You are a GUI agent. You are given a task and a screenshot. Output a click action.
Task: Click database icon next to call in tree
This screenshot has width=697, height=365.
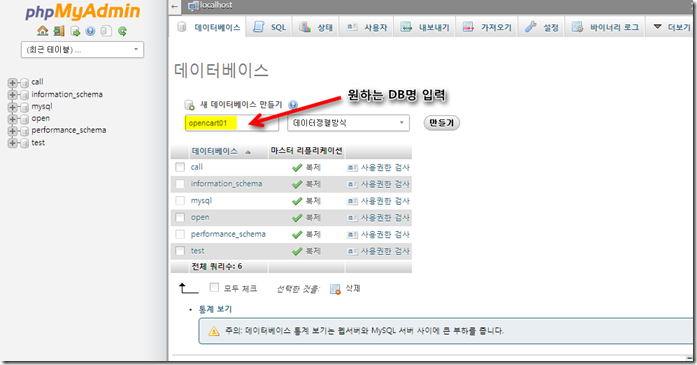(x=24, y=83)
